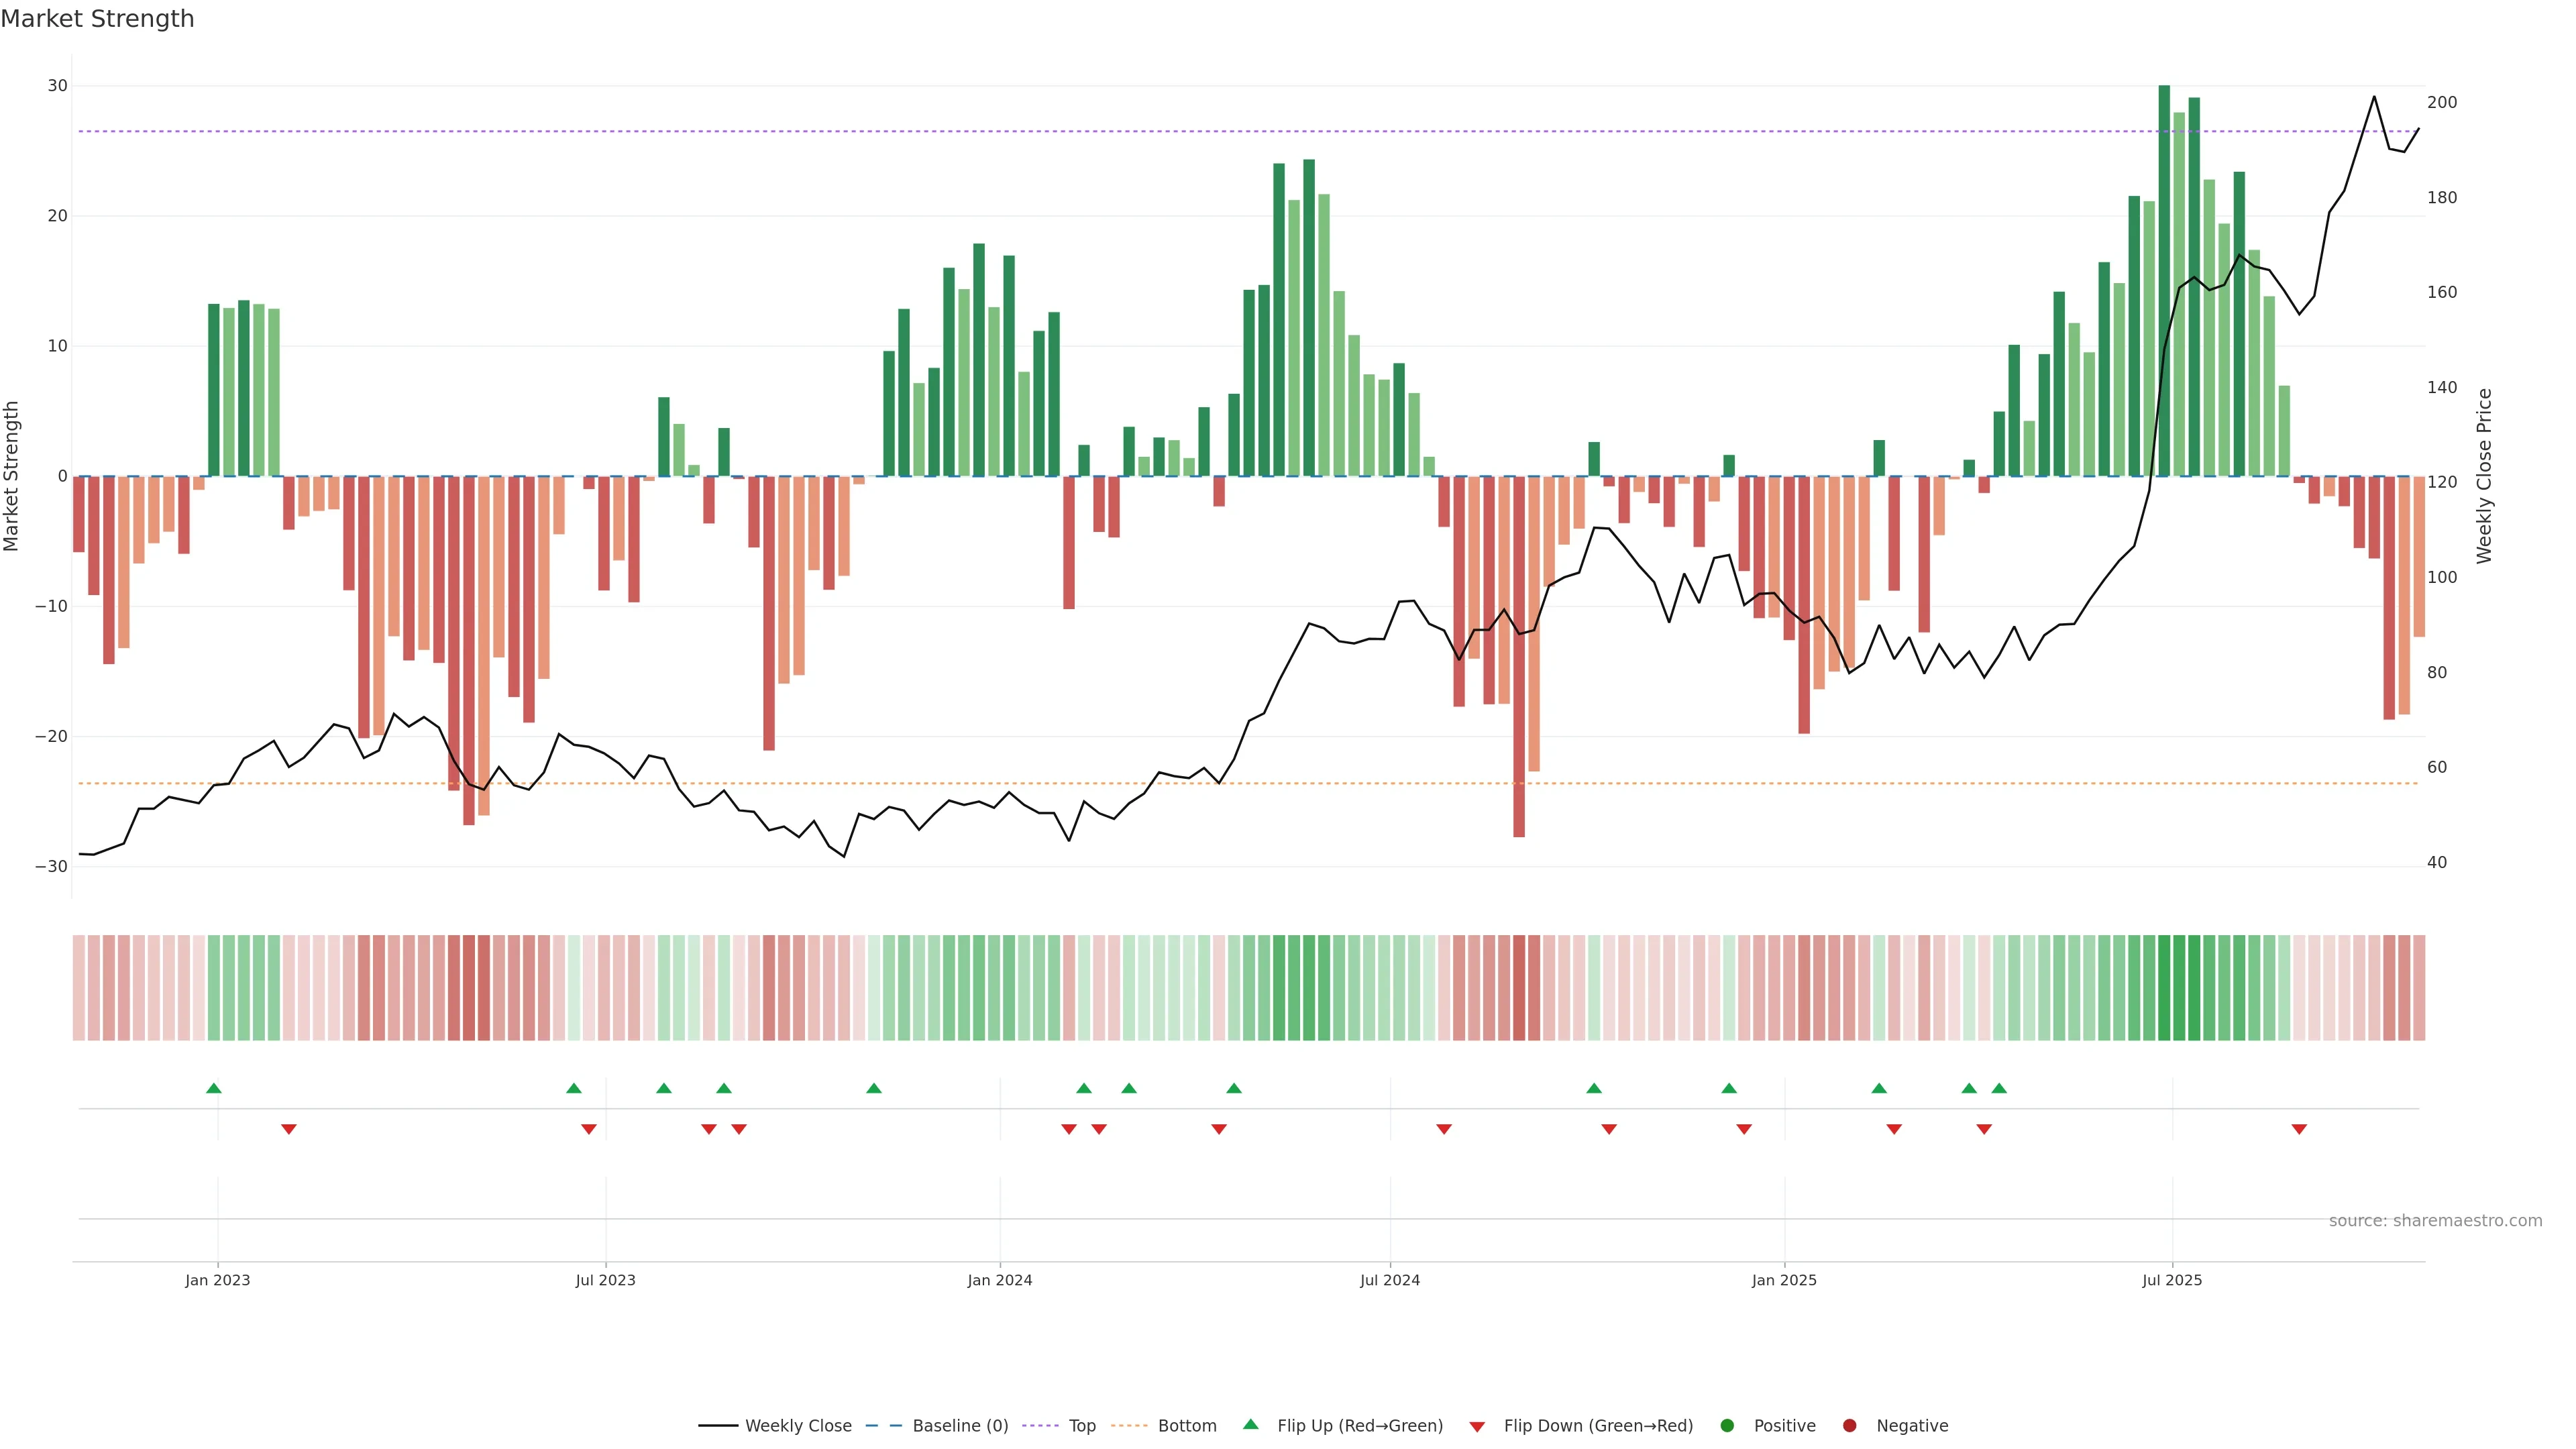Click the Jan 2023 axis label
The image size is (2576, 1449).
pos(217,1280)
